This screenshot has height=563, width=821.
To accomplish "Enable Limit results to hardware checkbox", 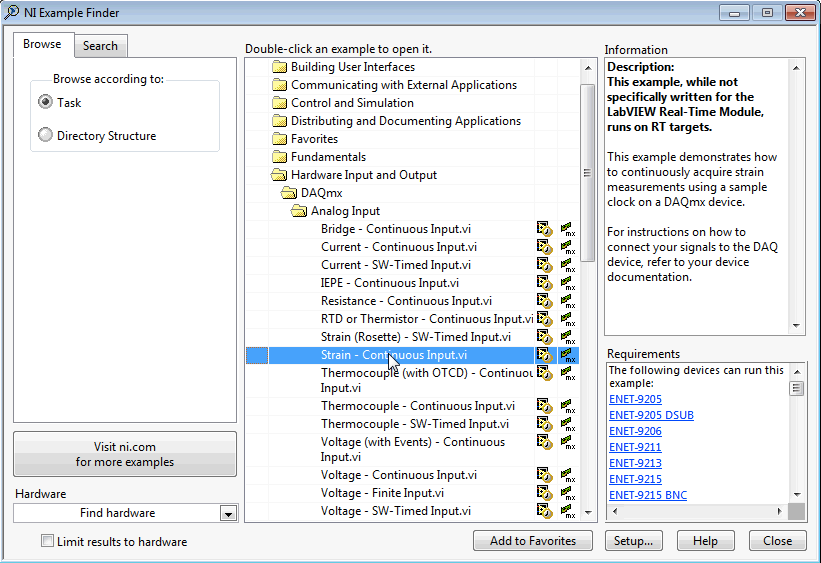I will tap(47, 542).
